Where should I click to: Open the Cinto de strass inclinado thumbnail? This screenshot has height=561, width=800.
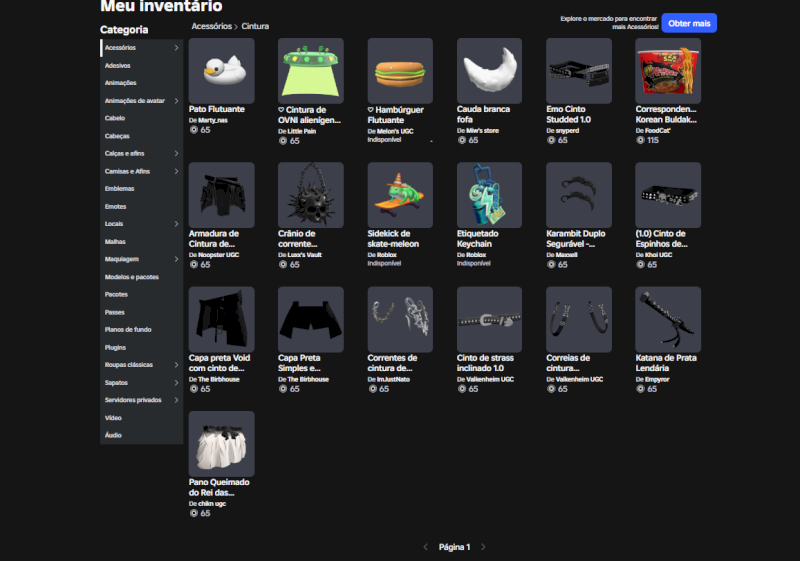(x=489, y=319)
